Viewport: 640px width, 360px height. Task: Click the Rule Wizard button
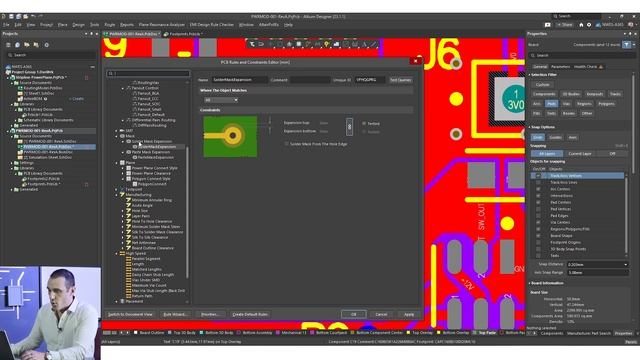(176, 314)
